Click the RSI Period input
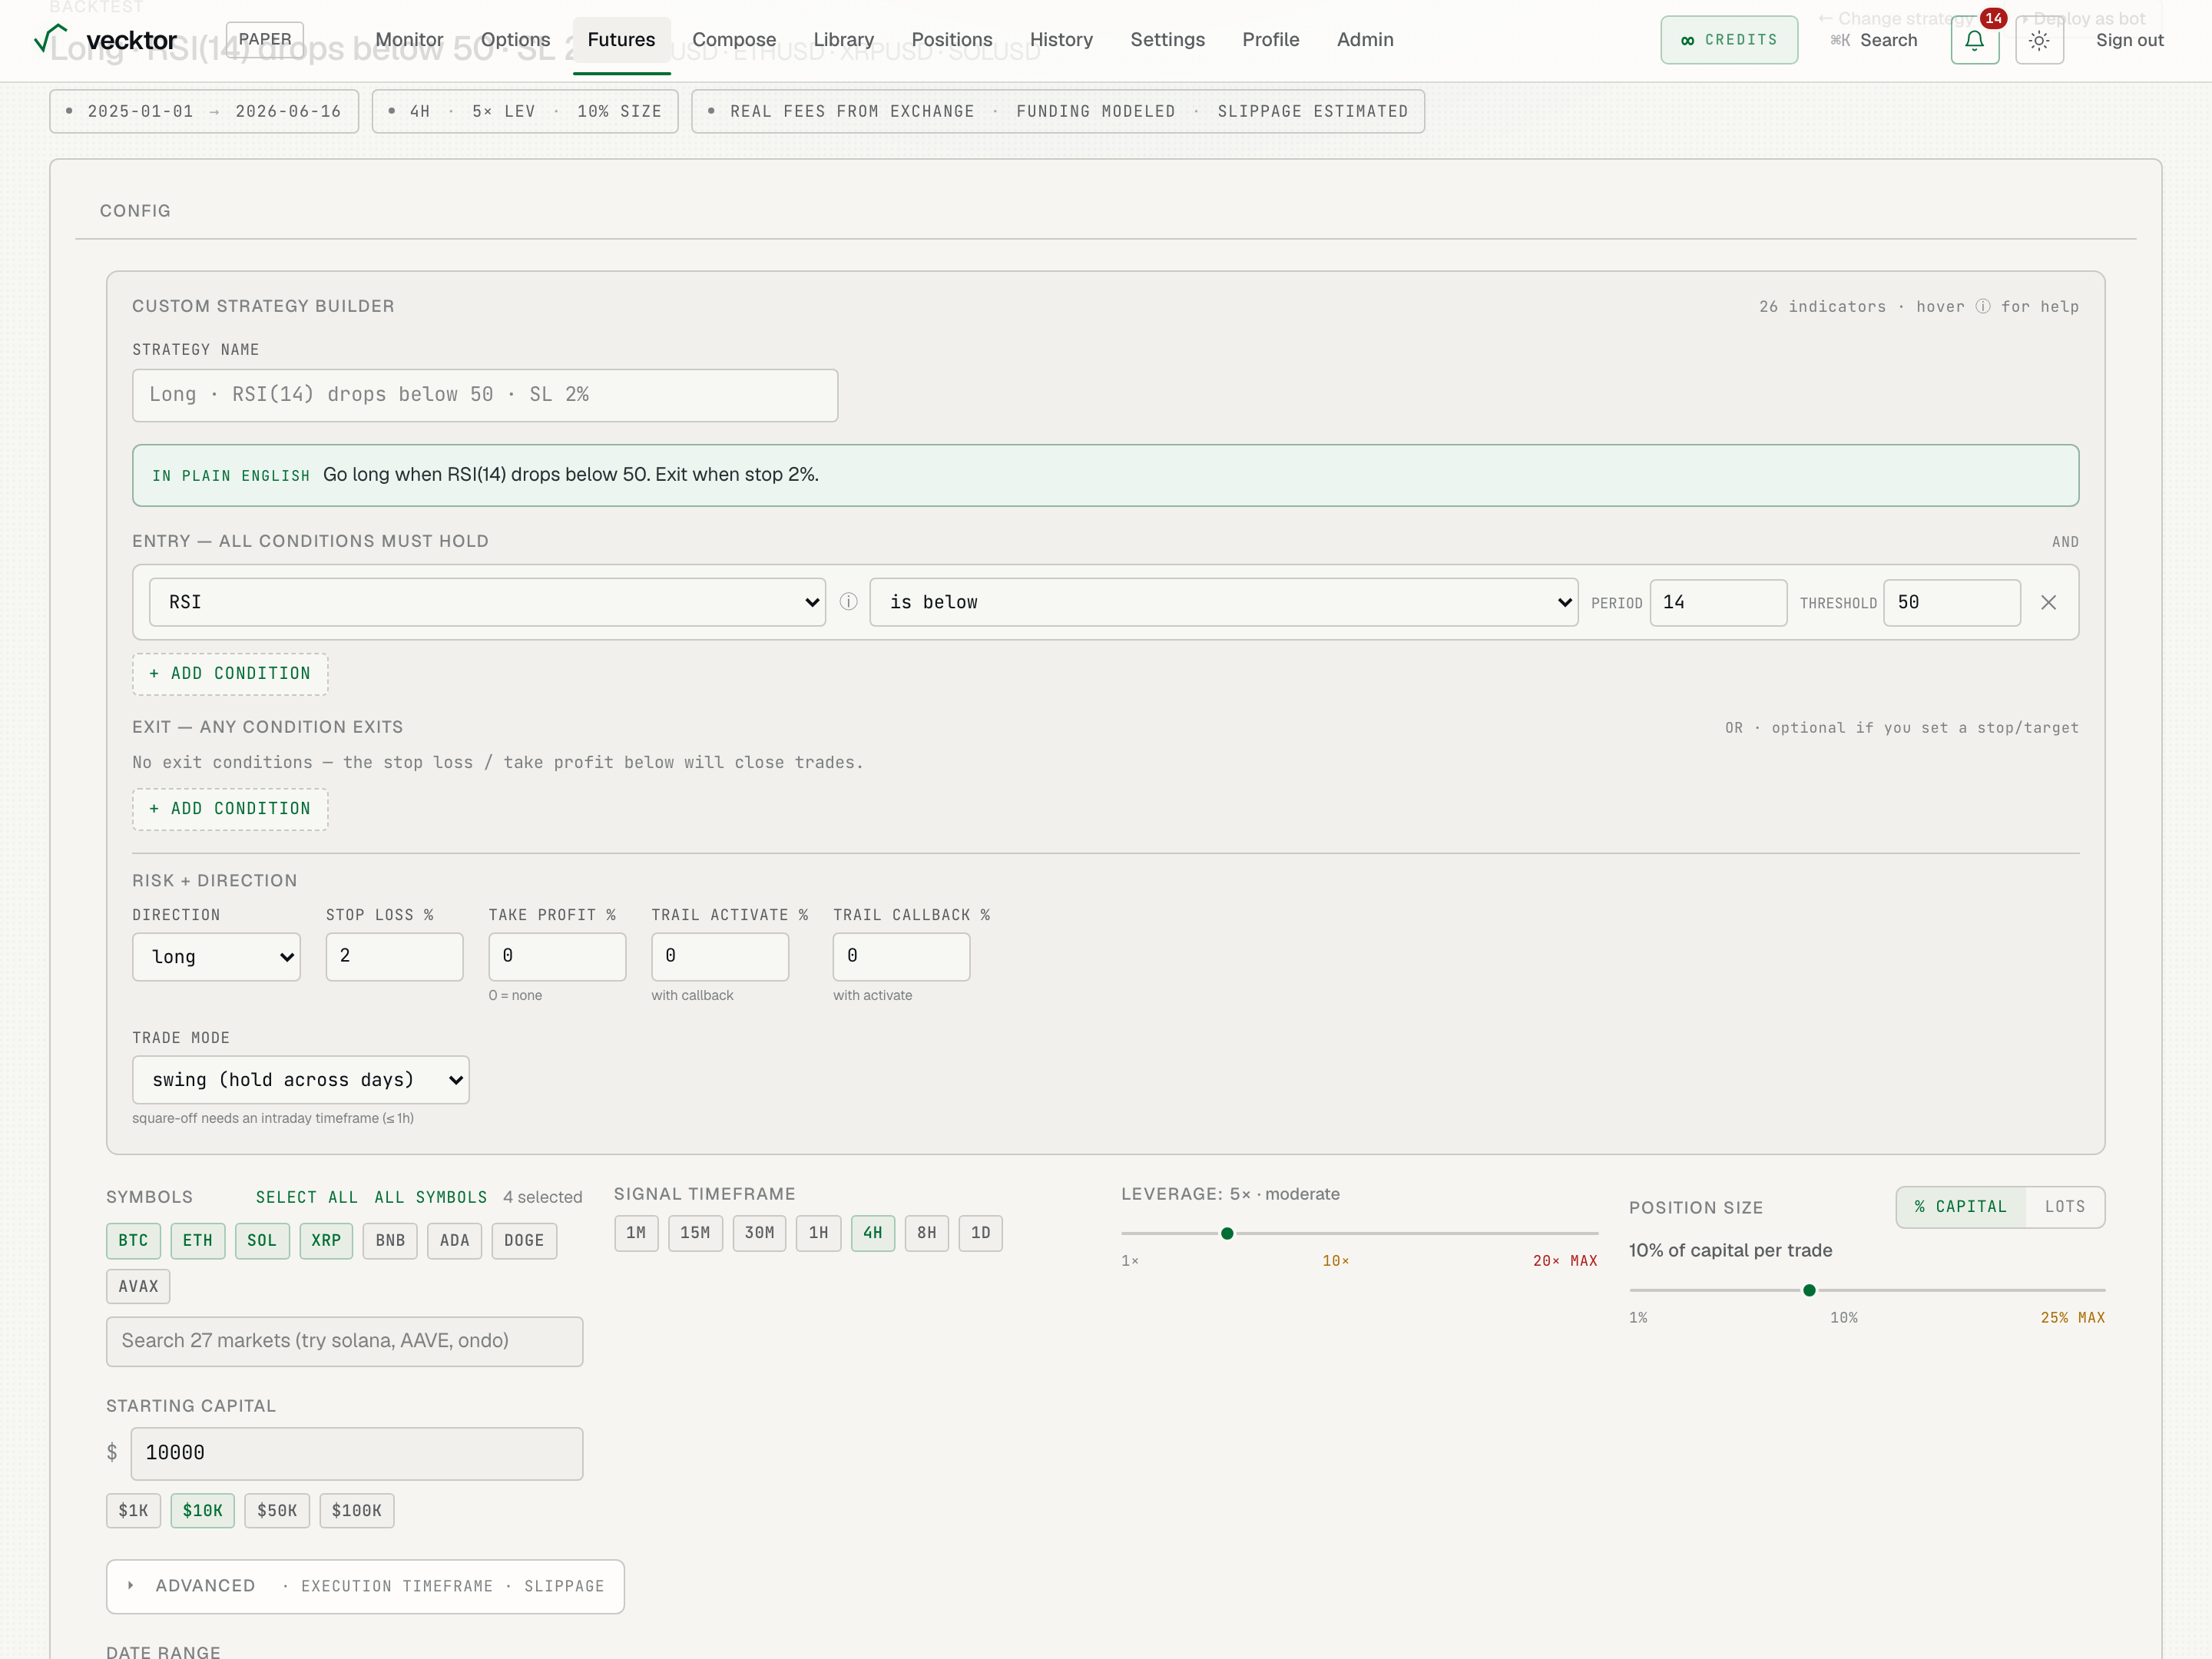 point(1718,602)
